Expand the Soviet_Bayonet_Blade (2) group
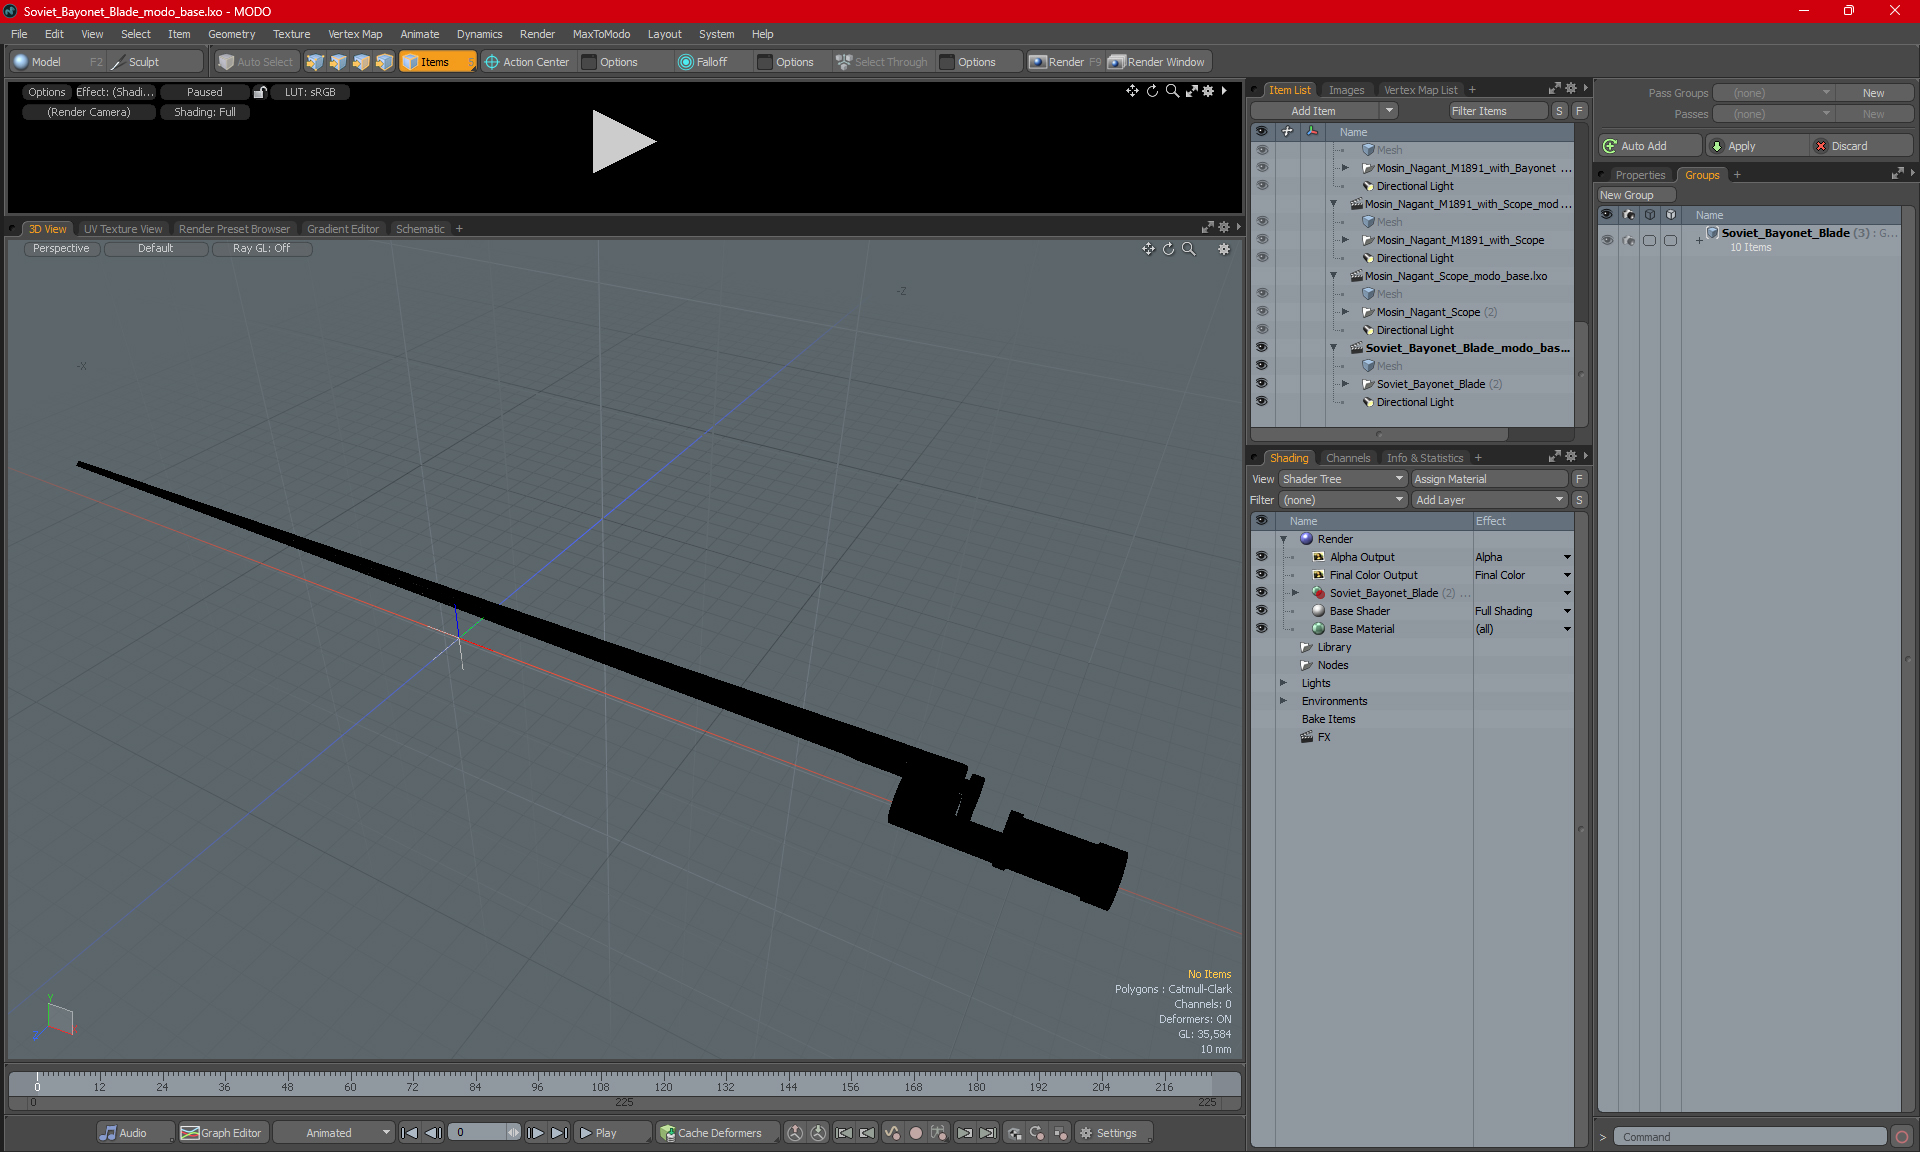The image size is (1920, 1152). [1345, 384]
